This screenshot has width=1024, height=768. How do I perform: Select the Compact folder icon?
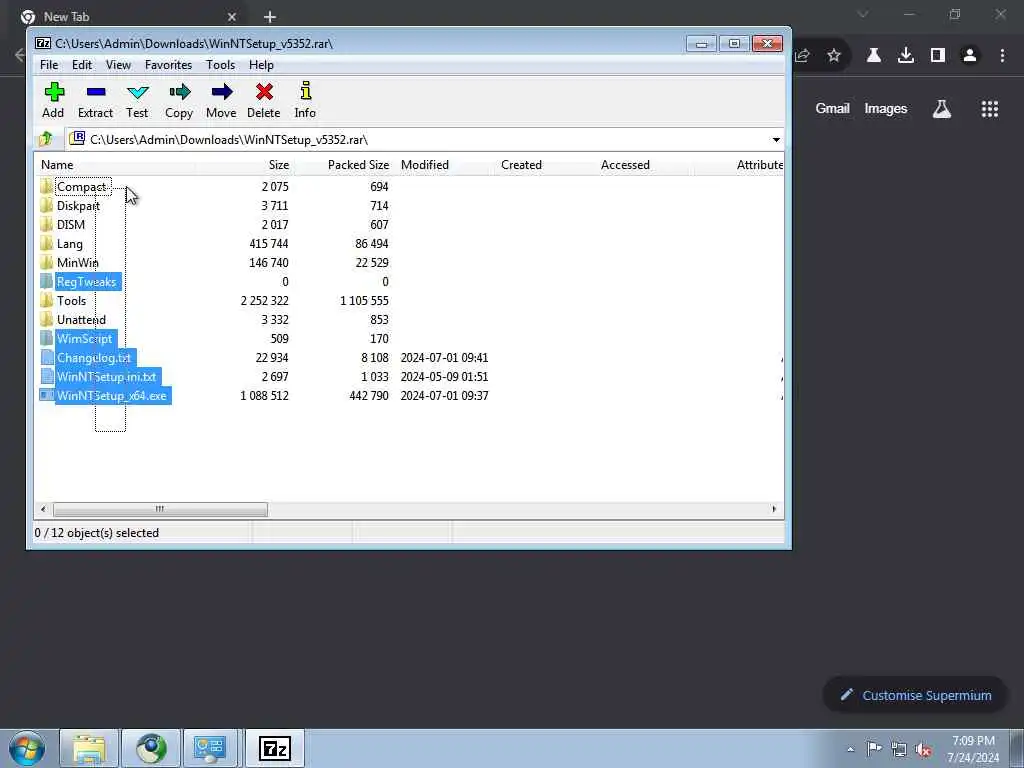point(46,187)
